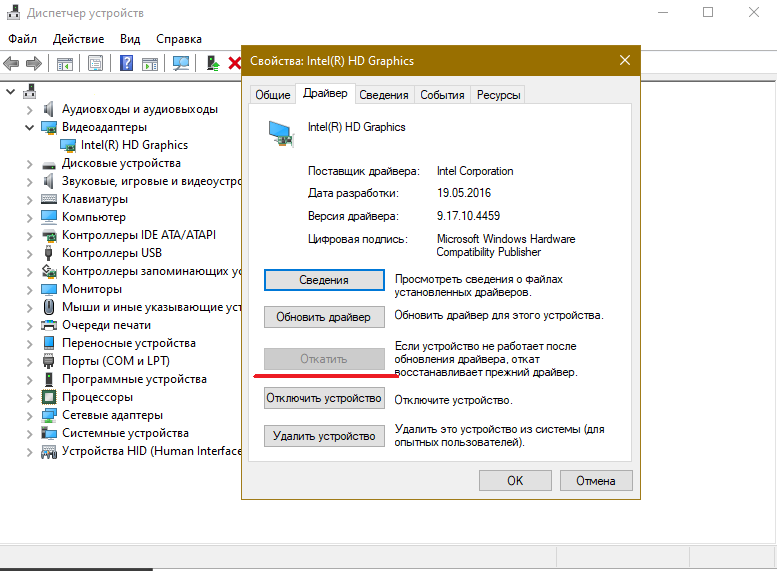The width and height of the screenshot is (777, 571).
Task: Scan for hardware changes with the magnifier monitor icon
Action: click(181, 63)
